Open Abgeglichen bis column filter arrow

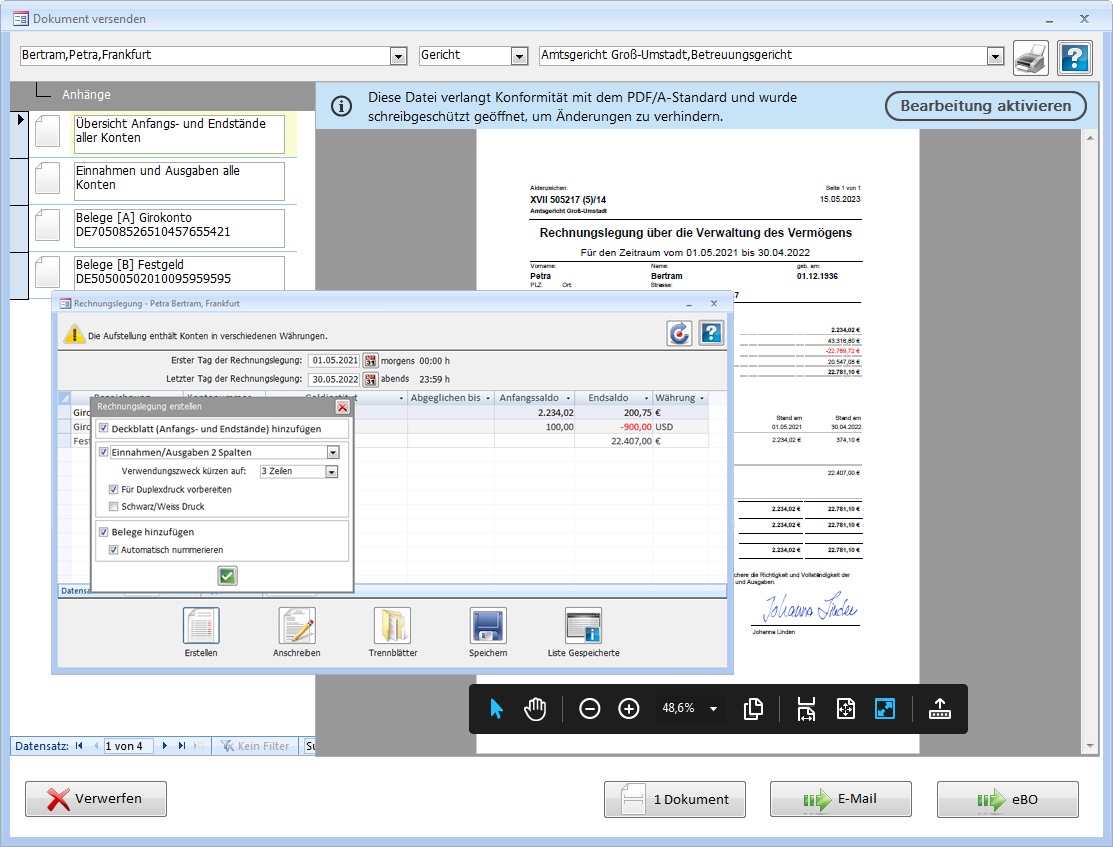click(x=488, y=398)
